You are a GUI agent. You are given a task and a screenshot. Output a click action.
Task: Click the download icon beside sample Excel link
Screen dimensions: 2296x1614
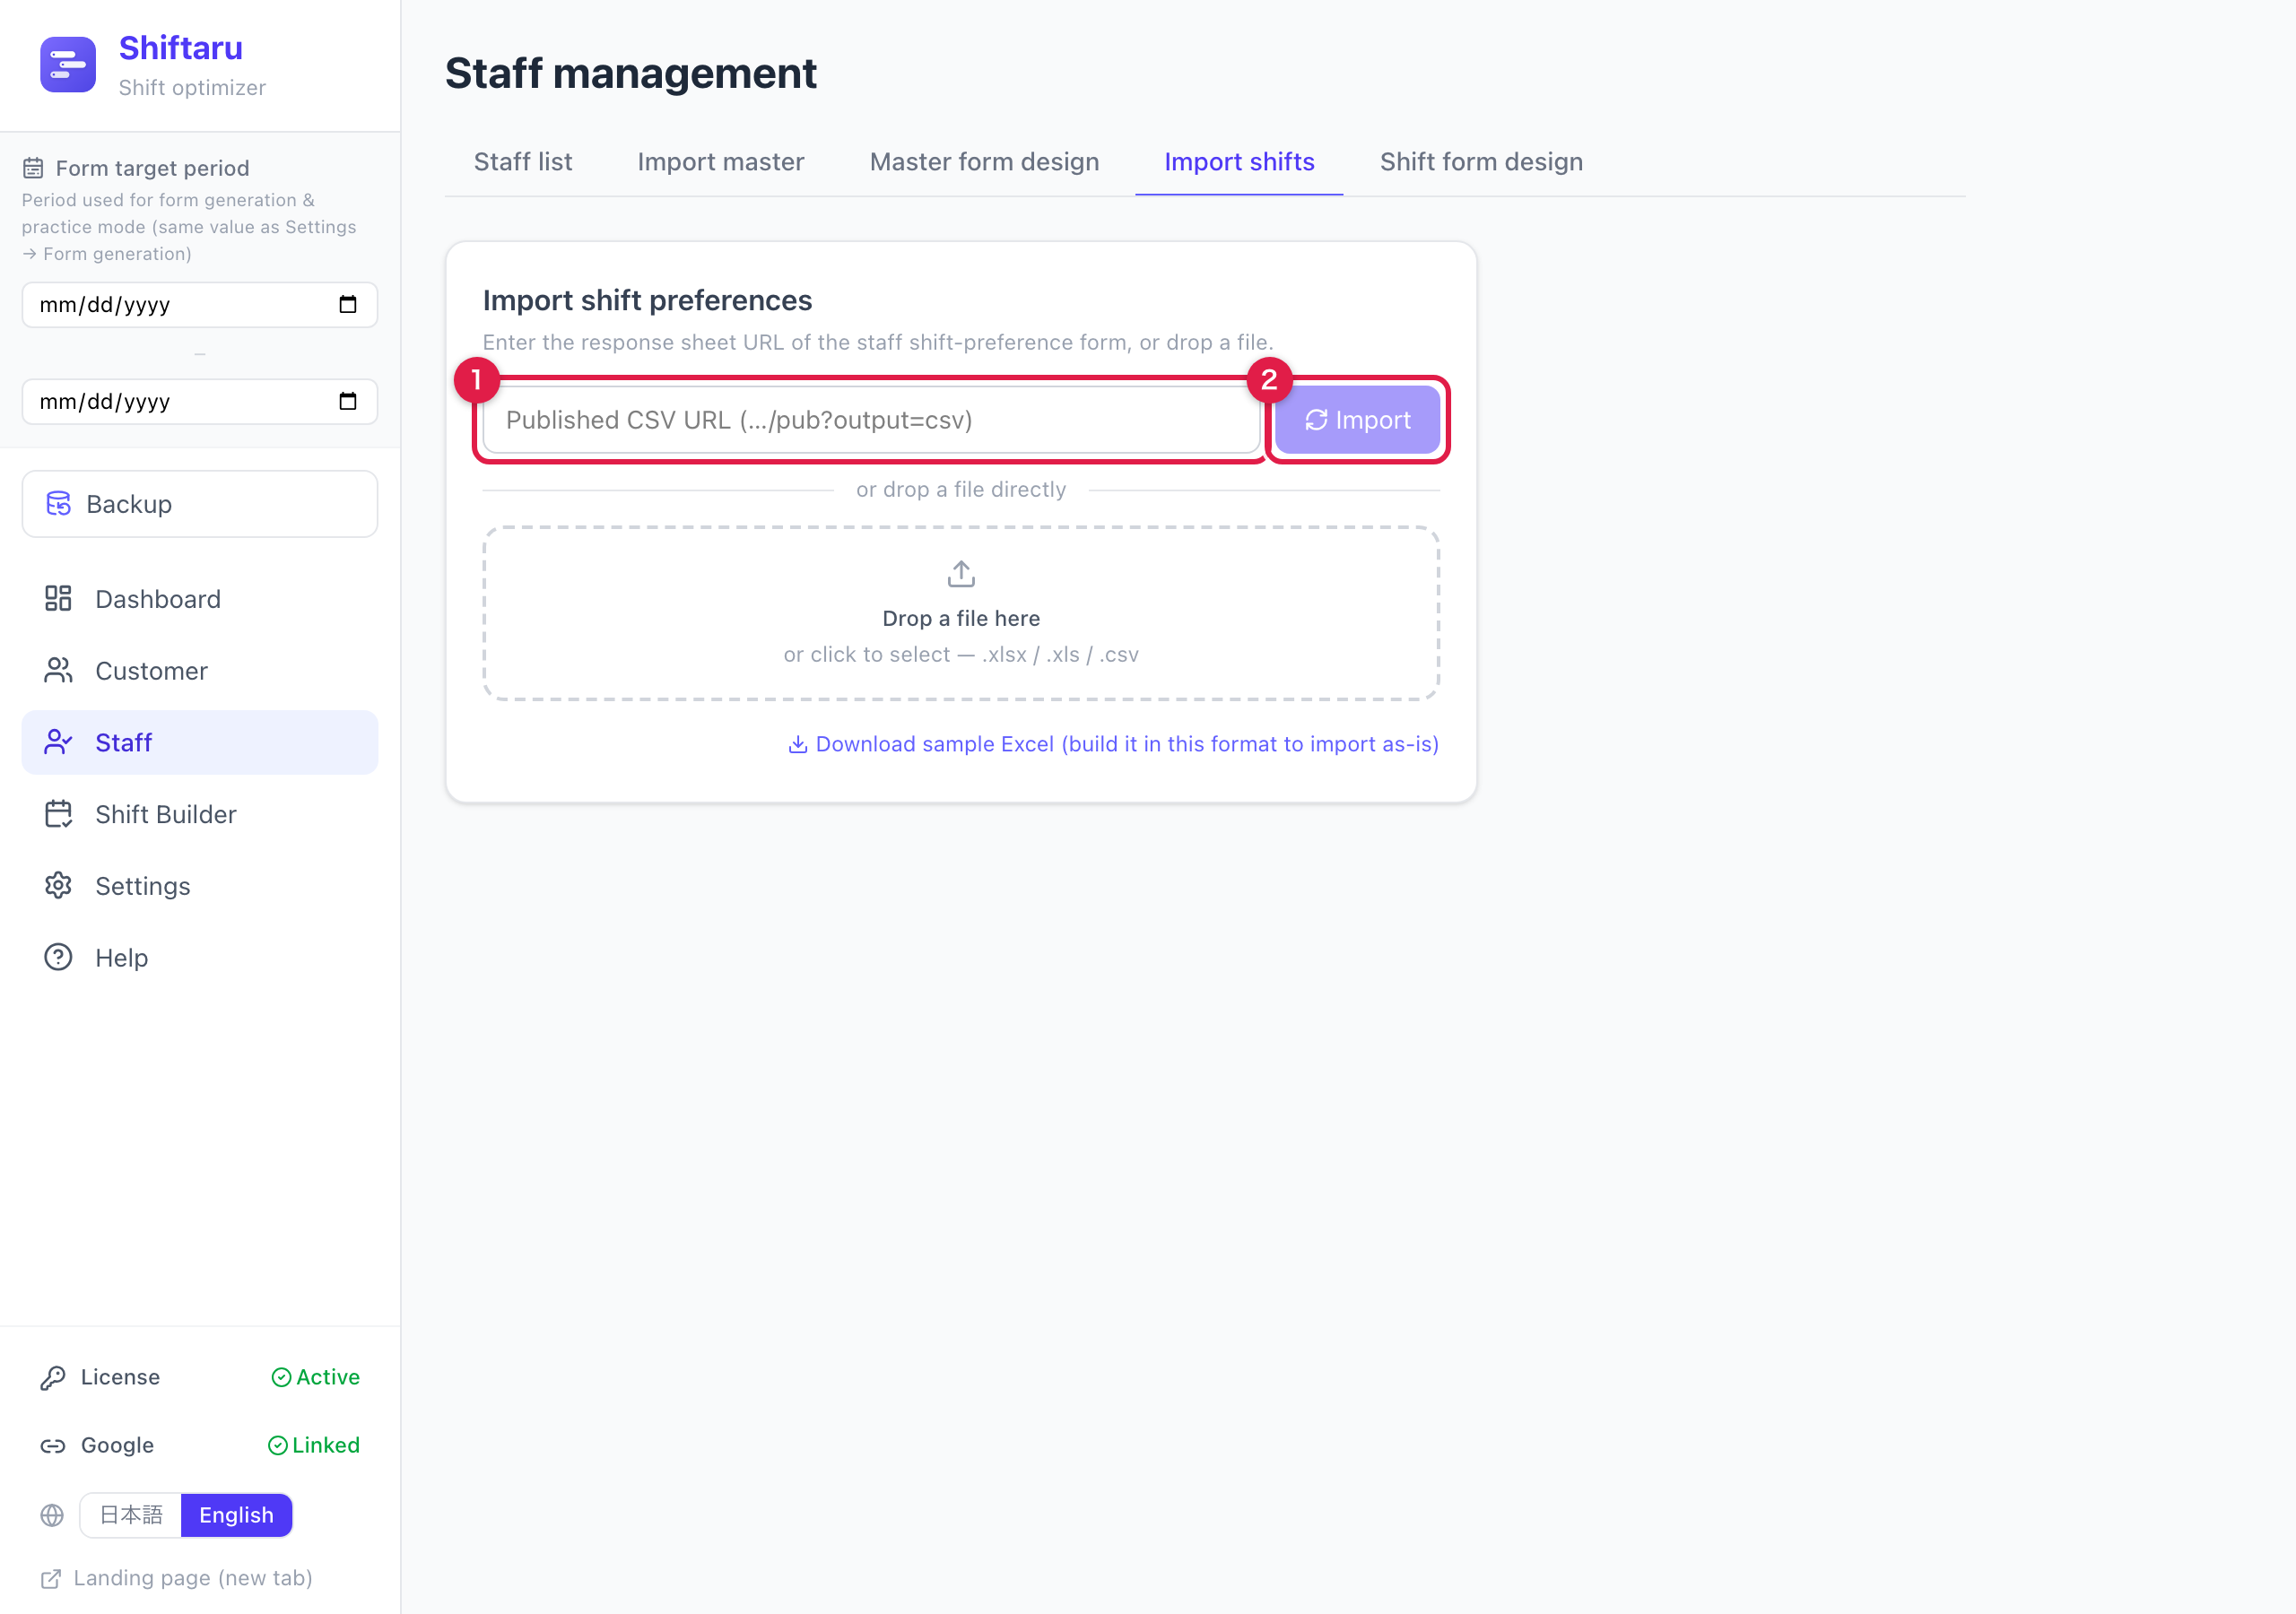[x=798, y=744]
